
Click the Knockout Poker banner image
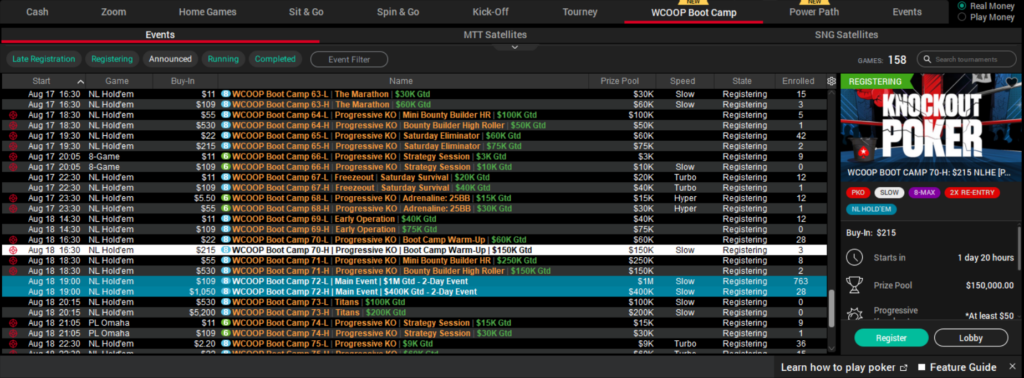point(931,127)
